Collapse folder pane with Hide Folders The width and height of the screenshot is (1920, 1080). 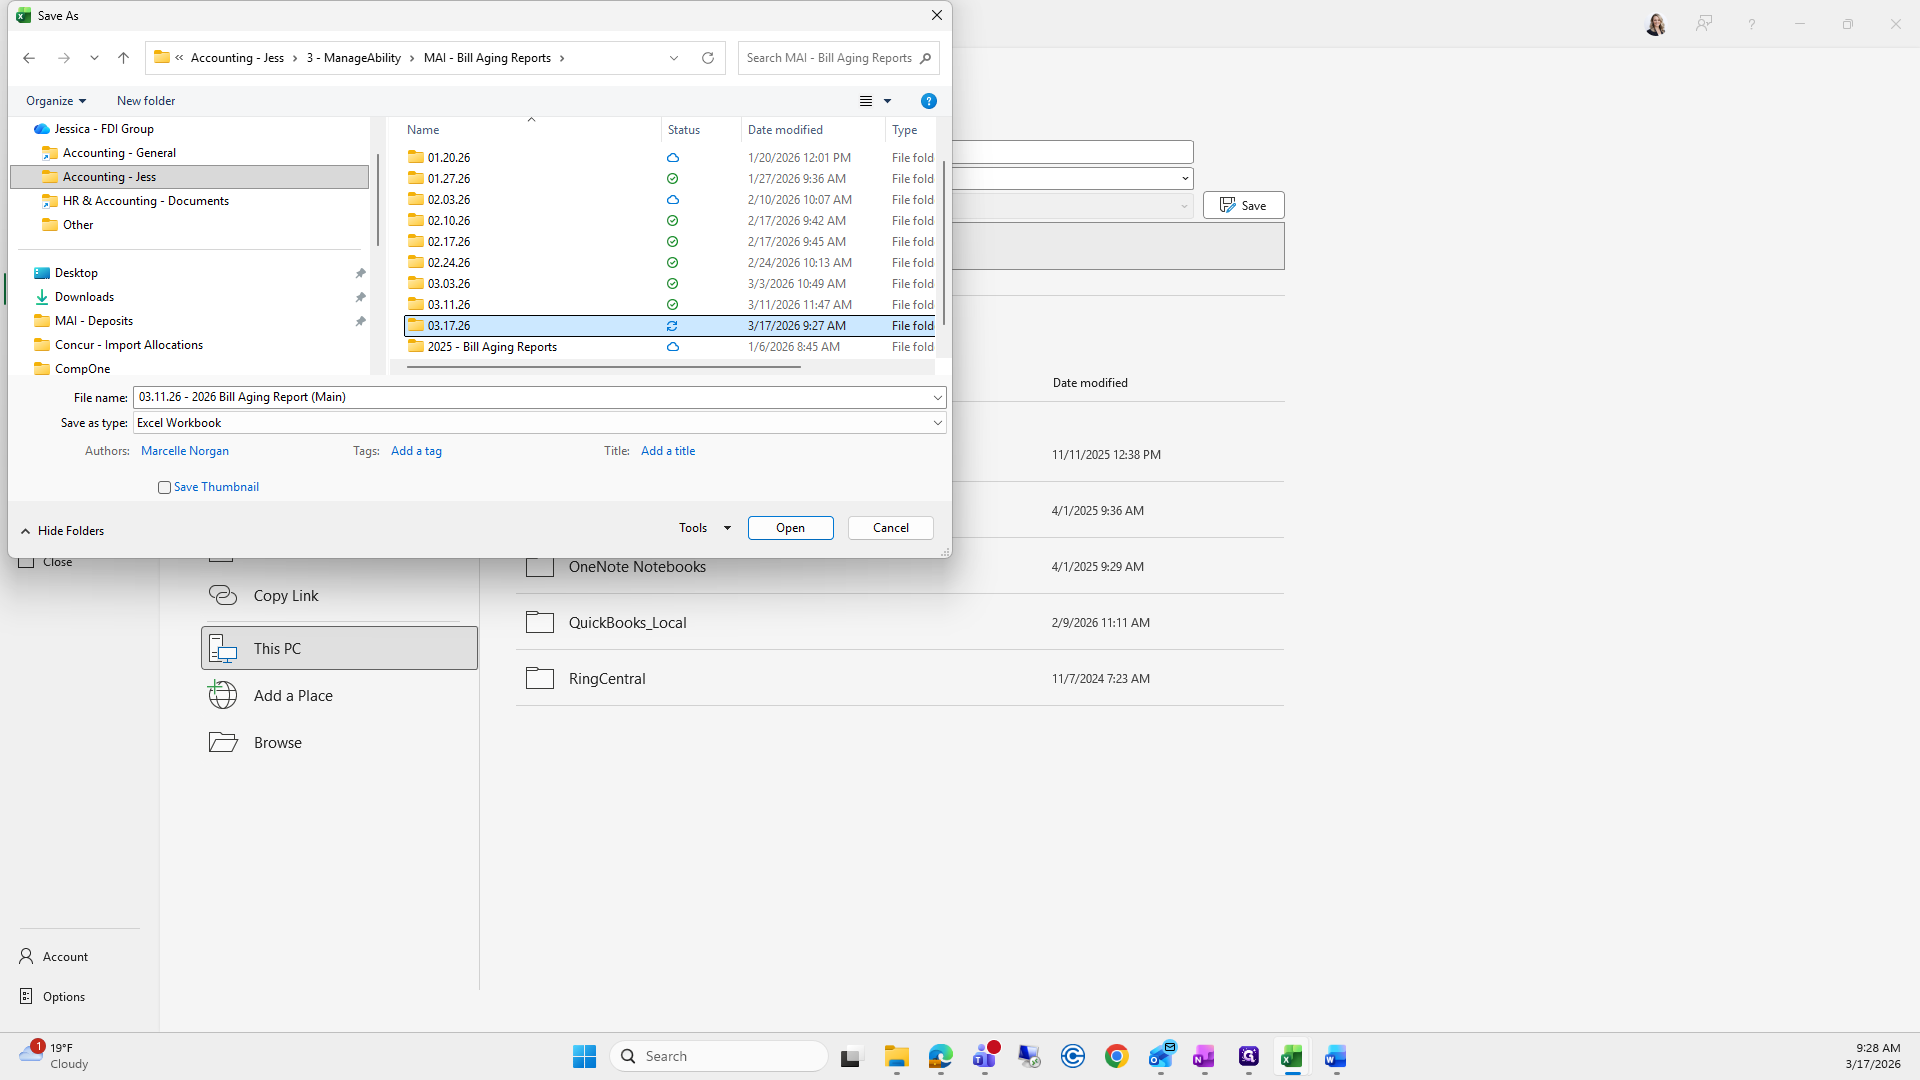coord(62,531)
